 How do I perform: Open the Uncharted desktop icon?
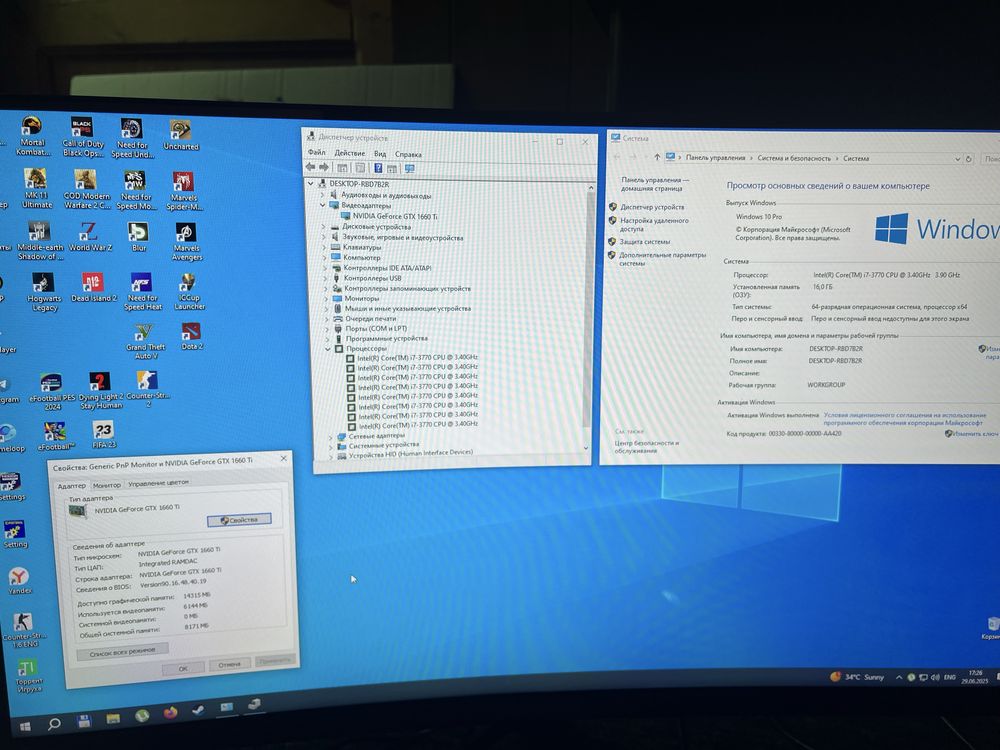181,135
